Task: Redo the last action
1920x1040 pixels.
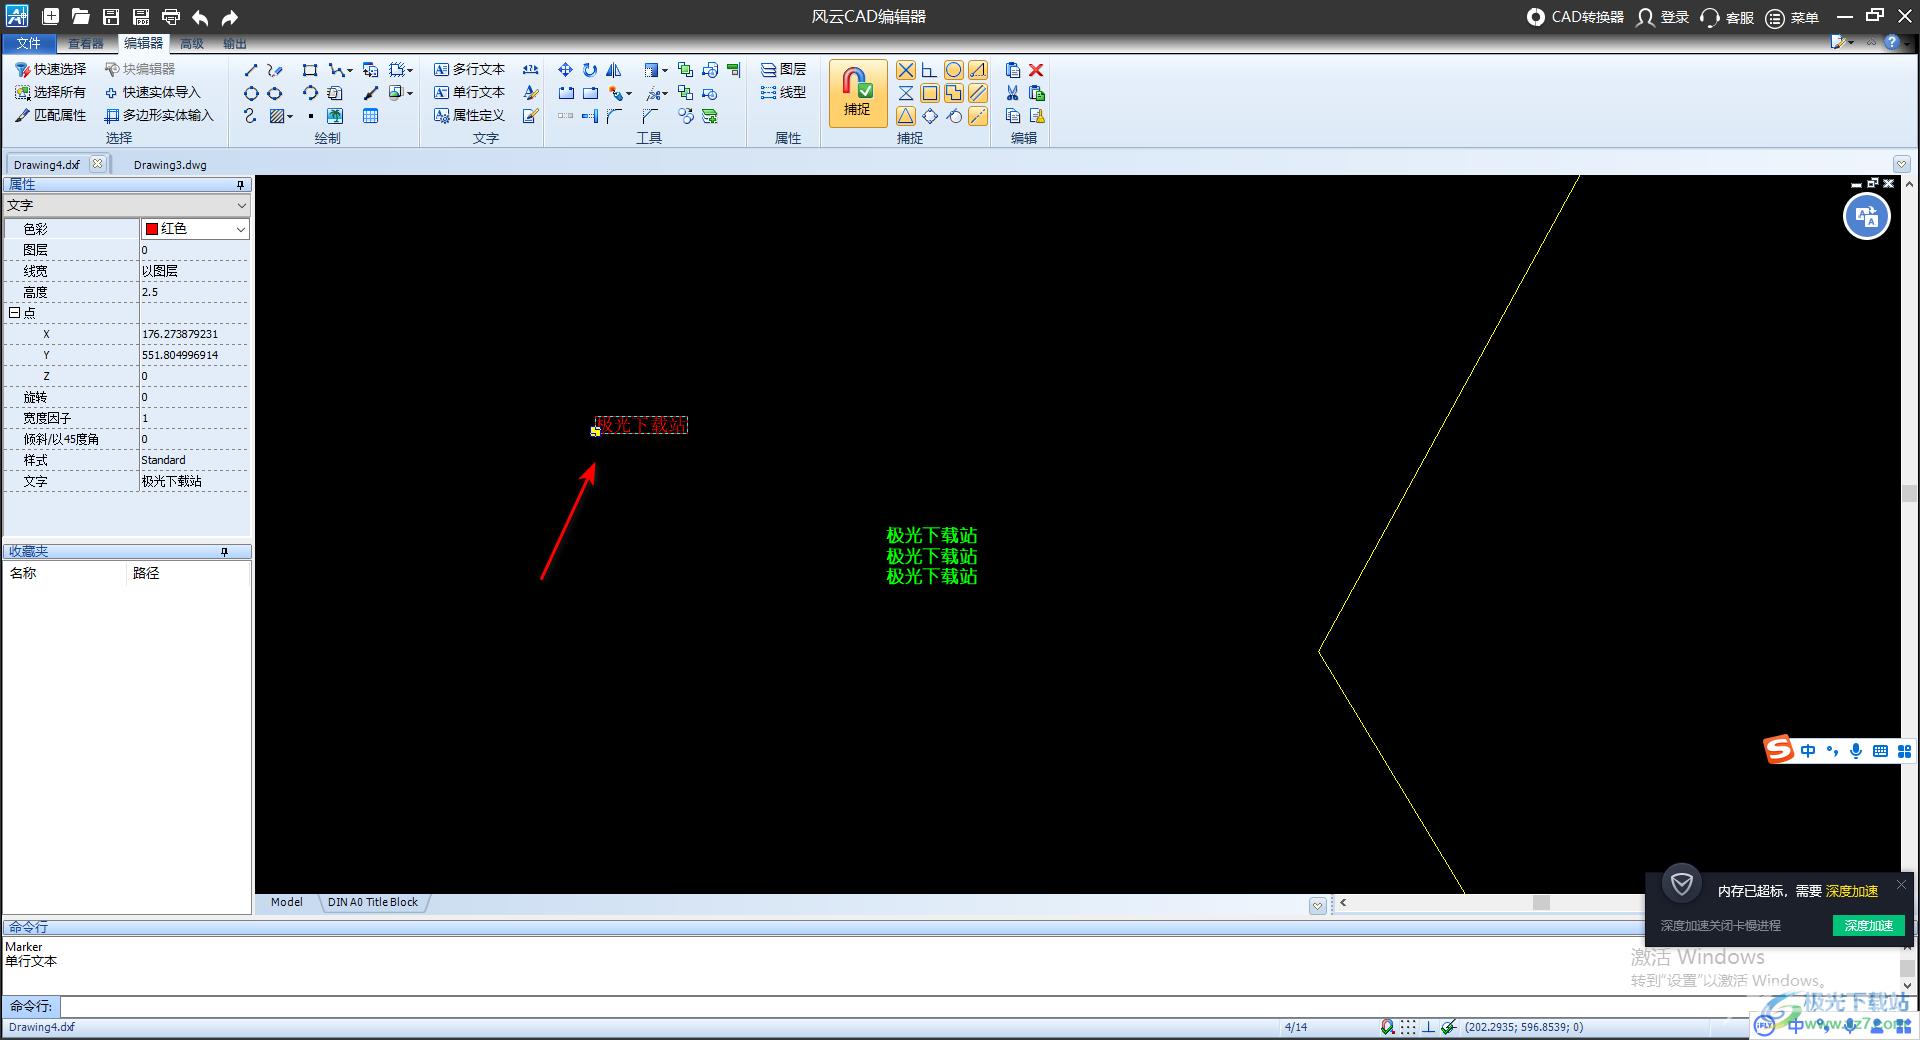Action: pos(230,17)
